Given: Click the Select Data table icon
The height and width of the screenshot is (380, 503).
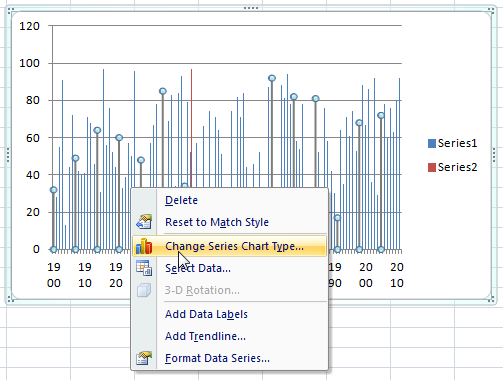Looking at the screenshot, I should 144,268.
